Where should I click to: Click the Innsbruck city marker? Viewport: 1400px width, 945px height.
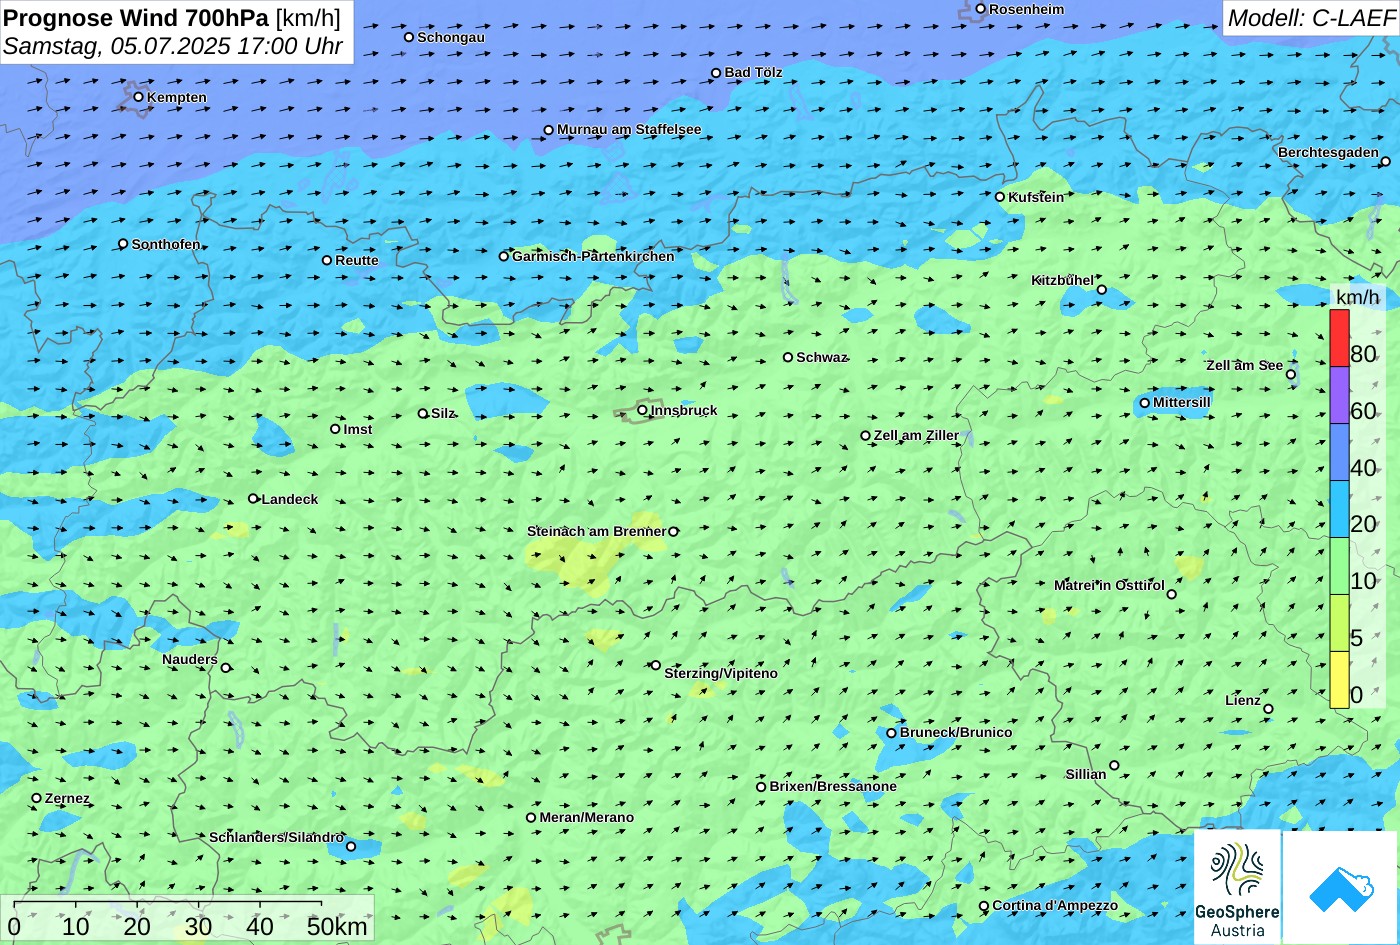pos(642,410)
